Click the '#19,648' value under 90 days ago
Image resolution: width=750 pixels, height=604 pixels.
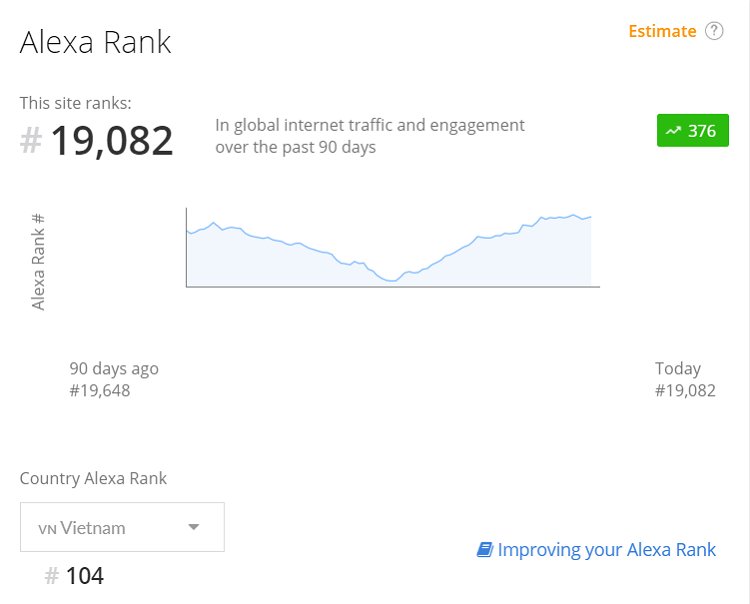pos(99,391)
